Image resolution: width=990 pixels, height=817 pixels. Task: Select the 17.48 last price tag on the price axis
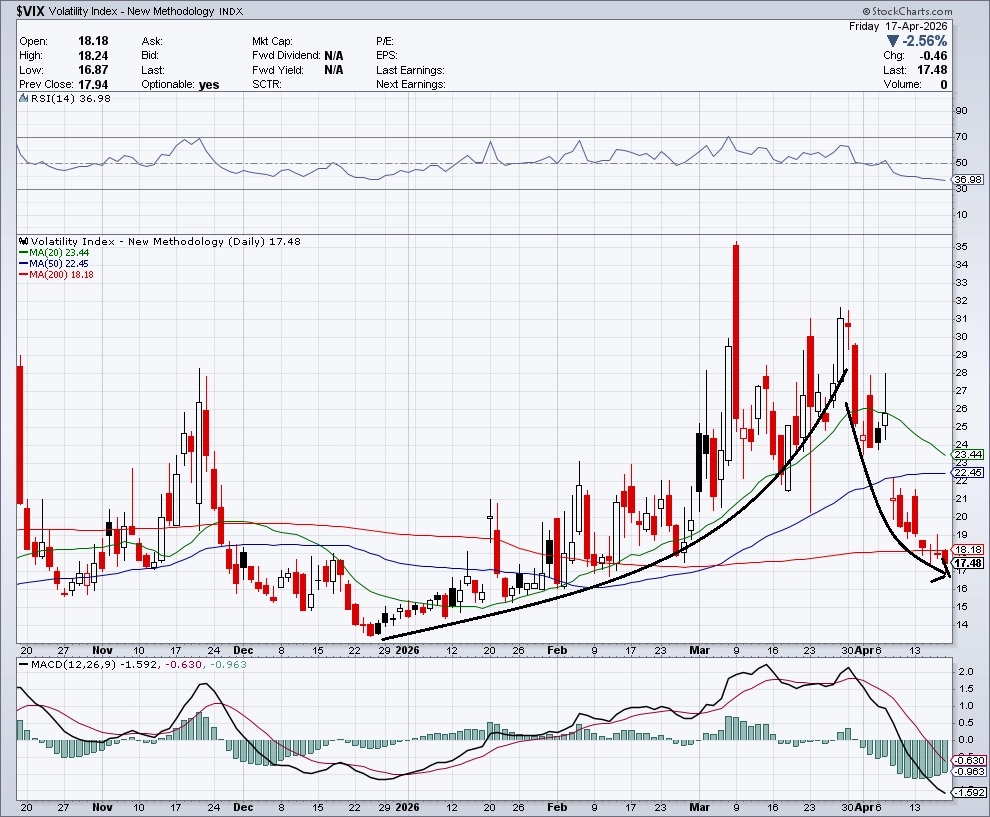(968, 564)
